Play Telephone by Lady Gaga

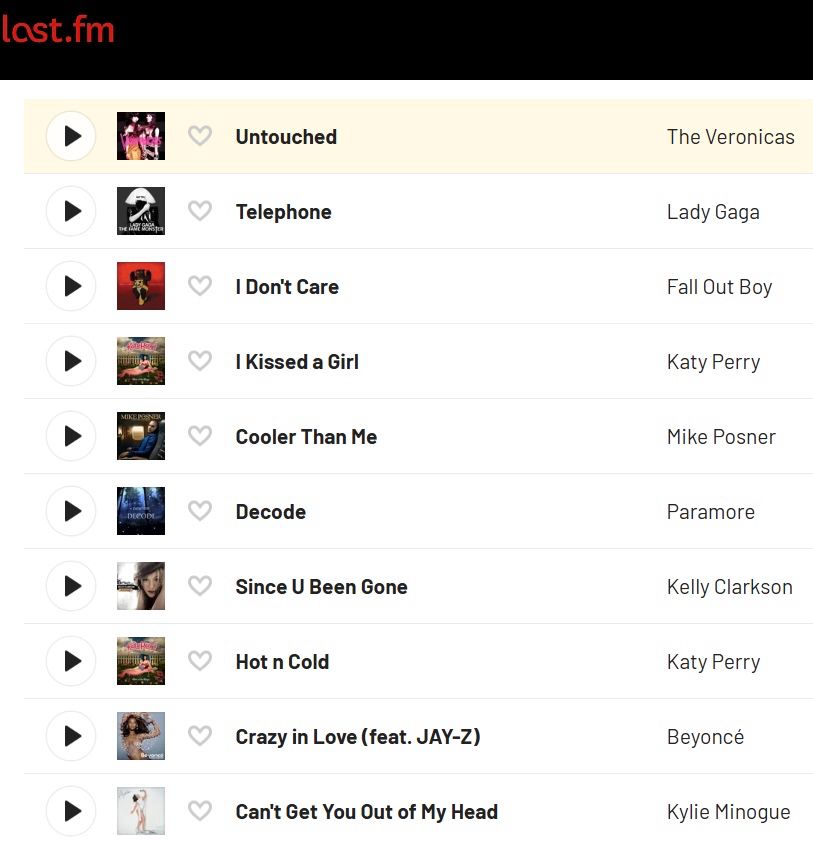click(71, 211)
